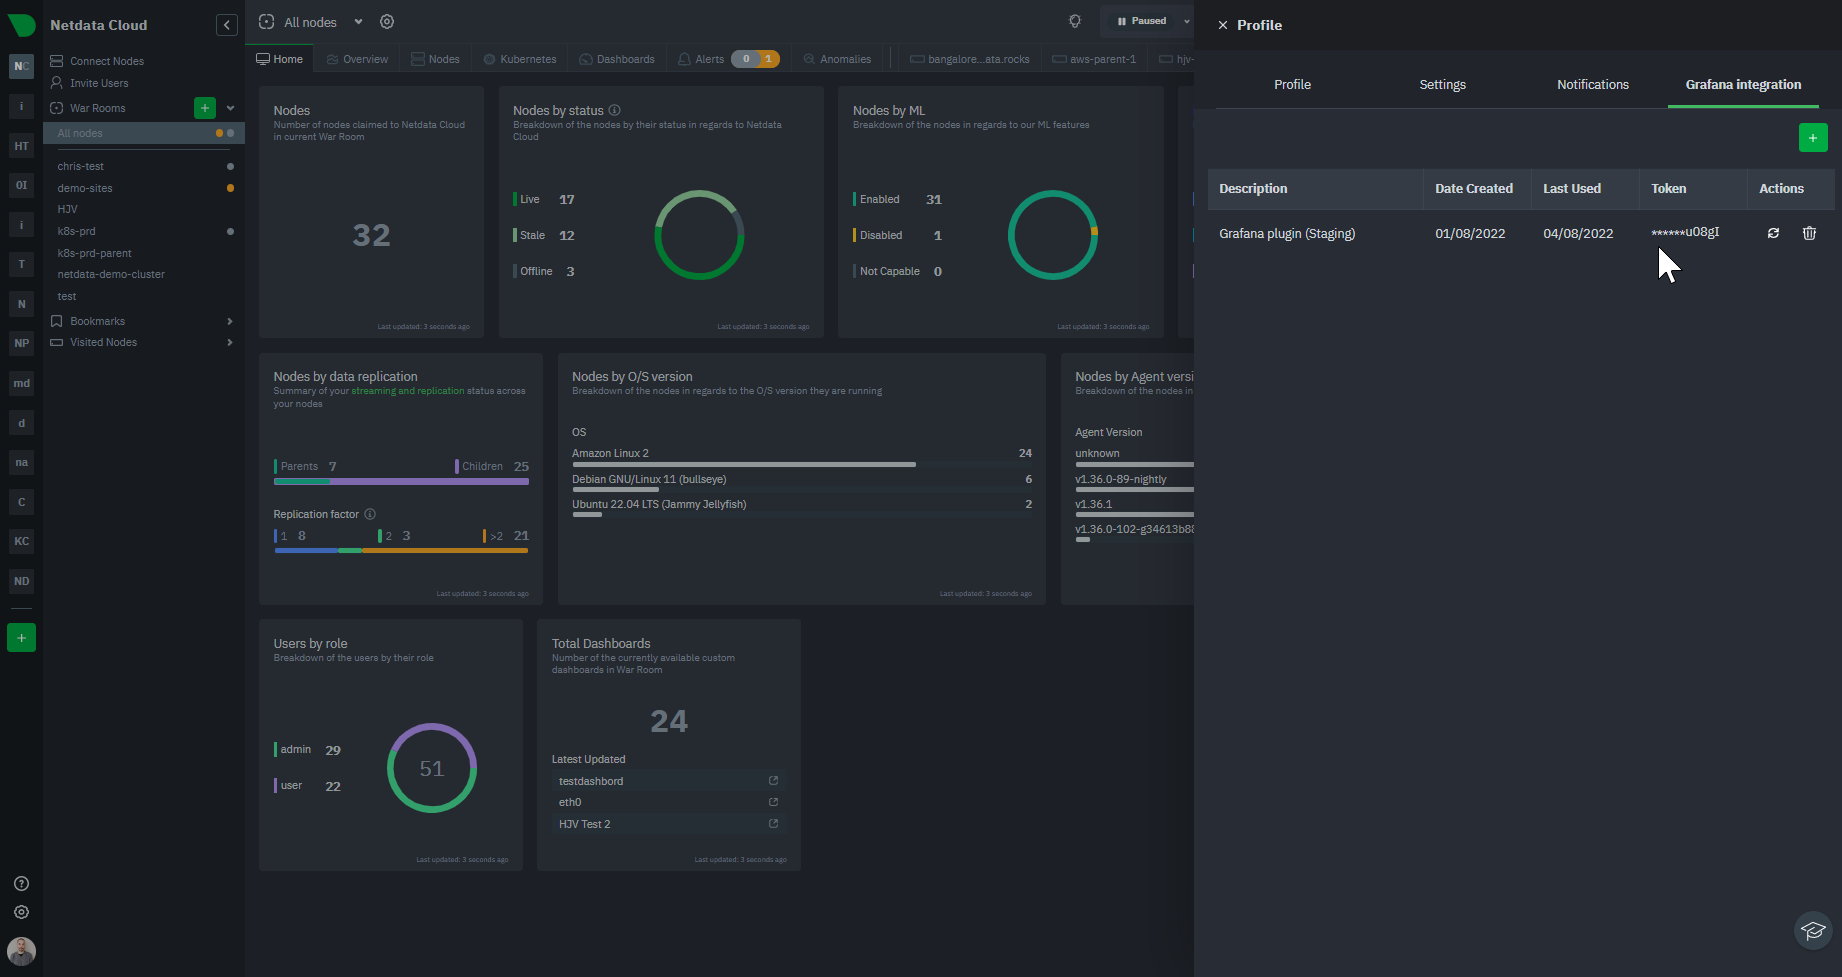The image size is (1842, 977).
Task: Open the All nodes room dropdown
Action: 358,22
